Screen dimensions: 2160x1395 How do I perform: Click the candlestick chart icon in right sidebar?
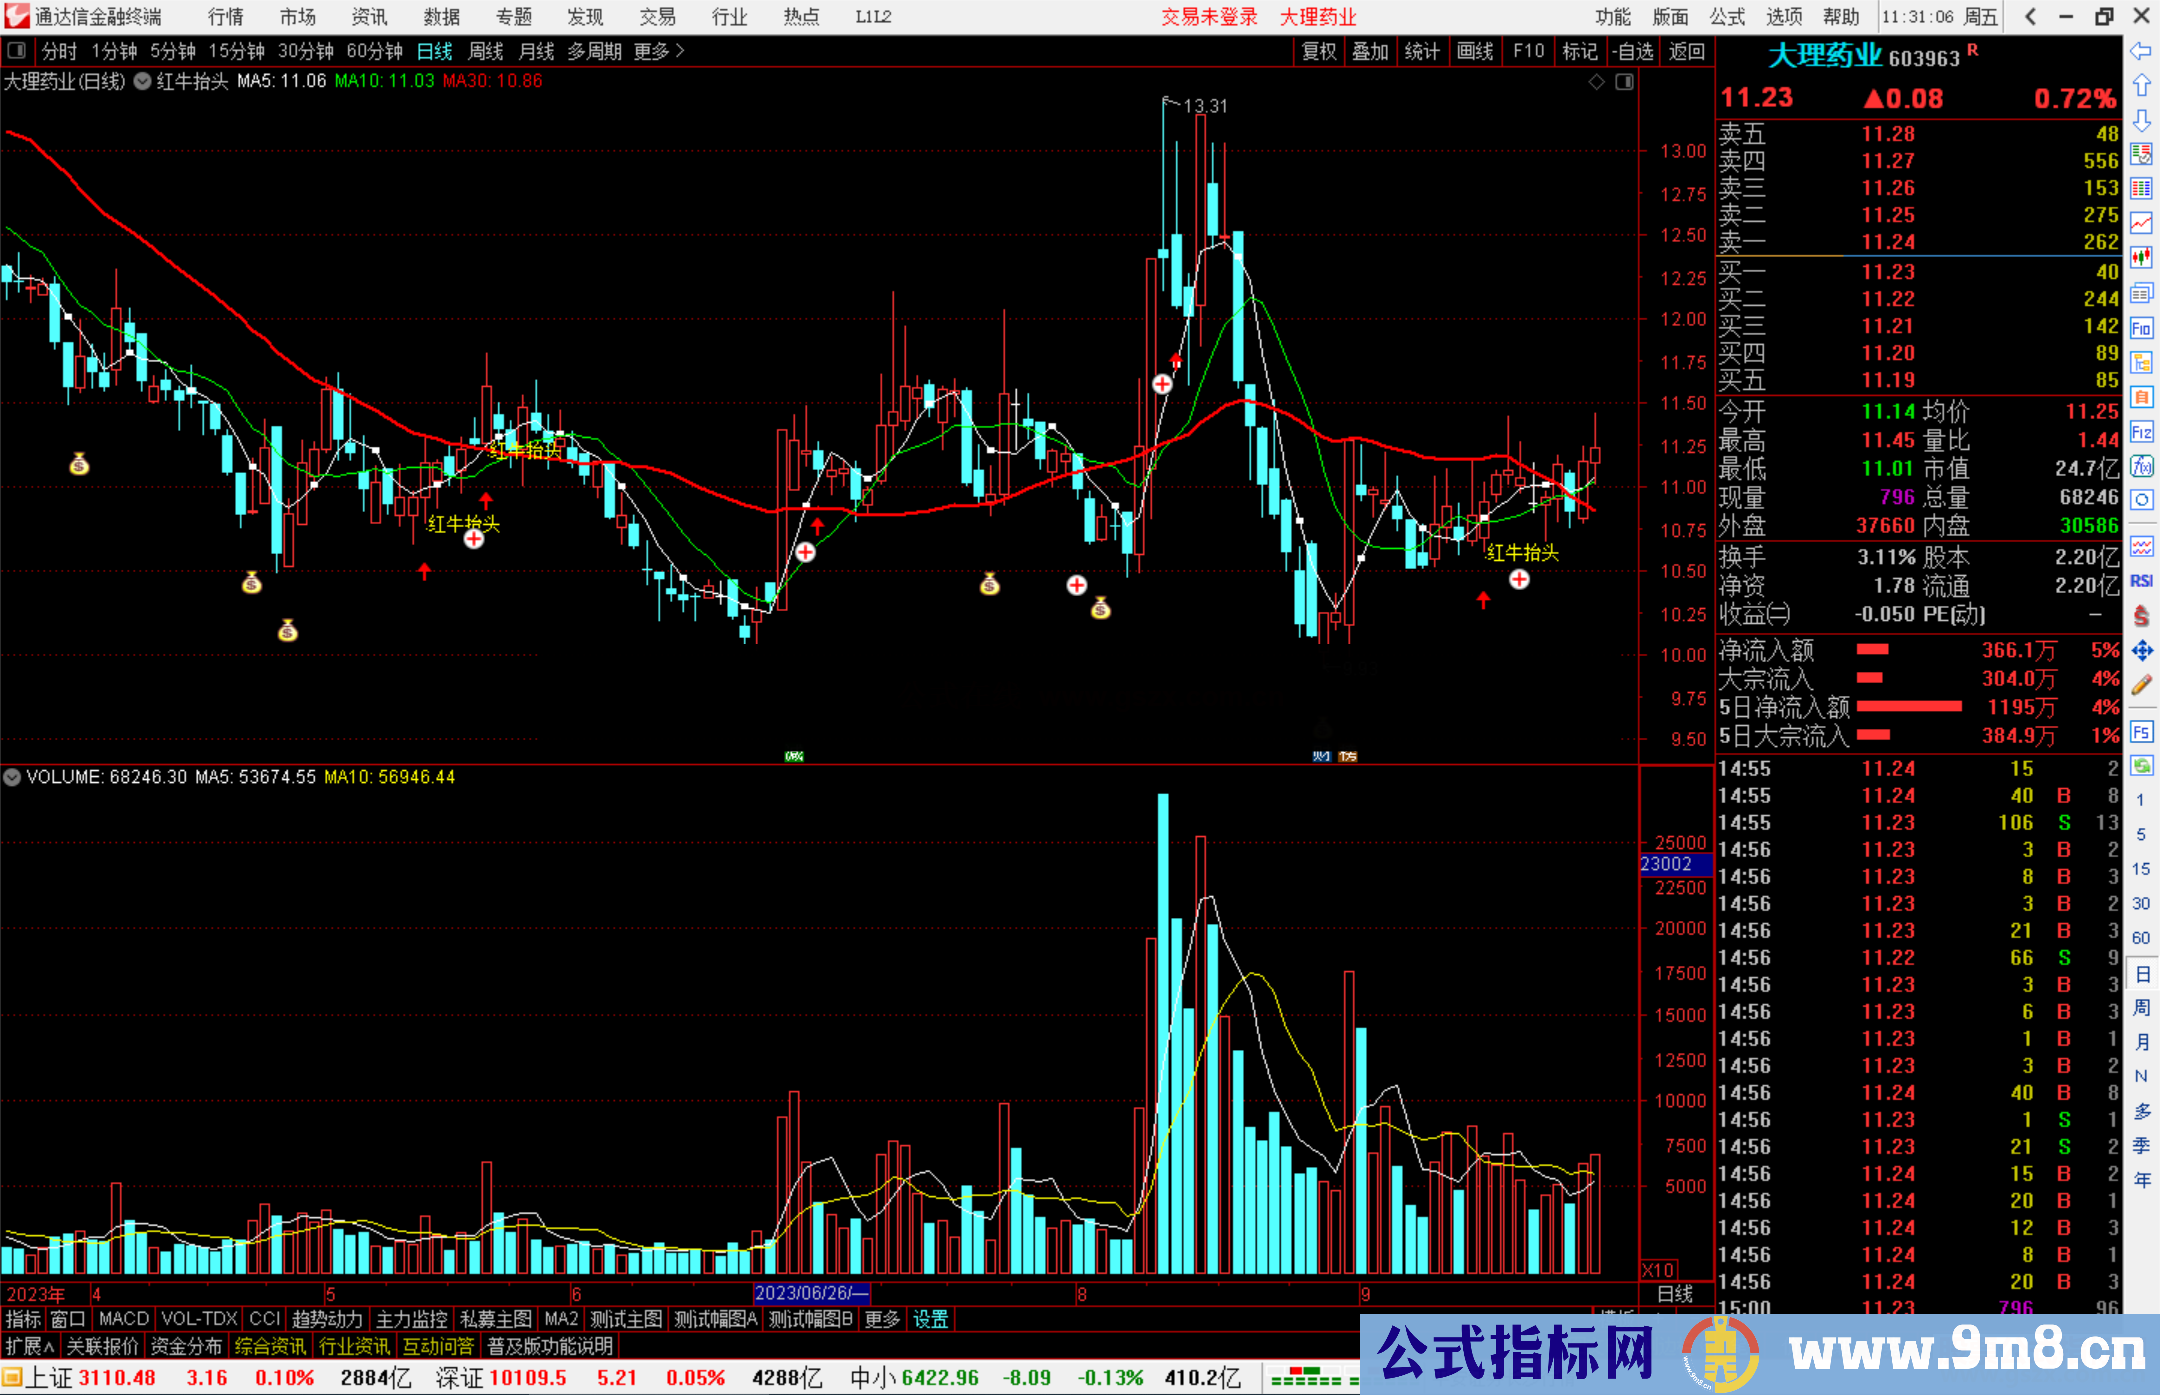point(2141,258)
